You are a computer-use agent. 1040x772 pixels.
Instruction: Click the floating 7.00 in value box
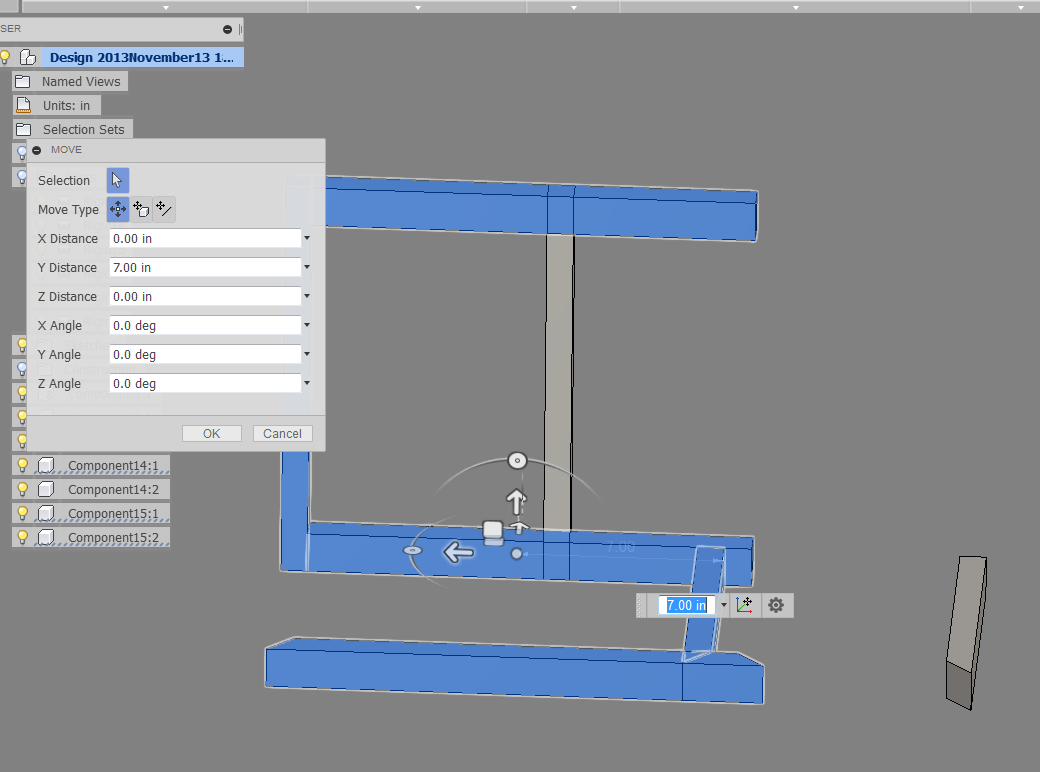click(x=686, y=605)
